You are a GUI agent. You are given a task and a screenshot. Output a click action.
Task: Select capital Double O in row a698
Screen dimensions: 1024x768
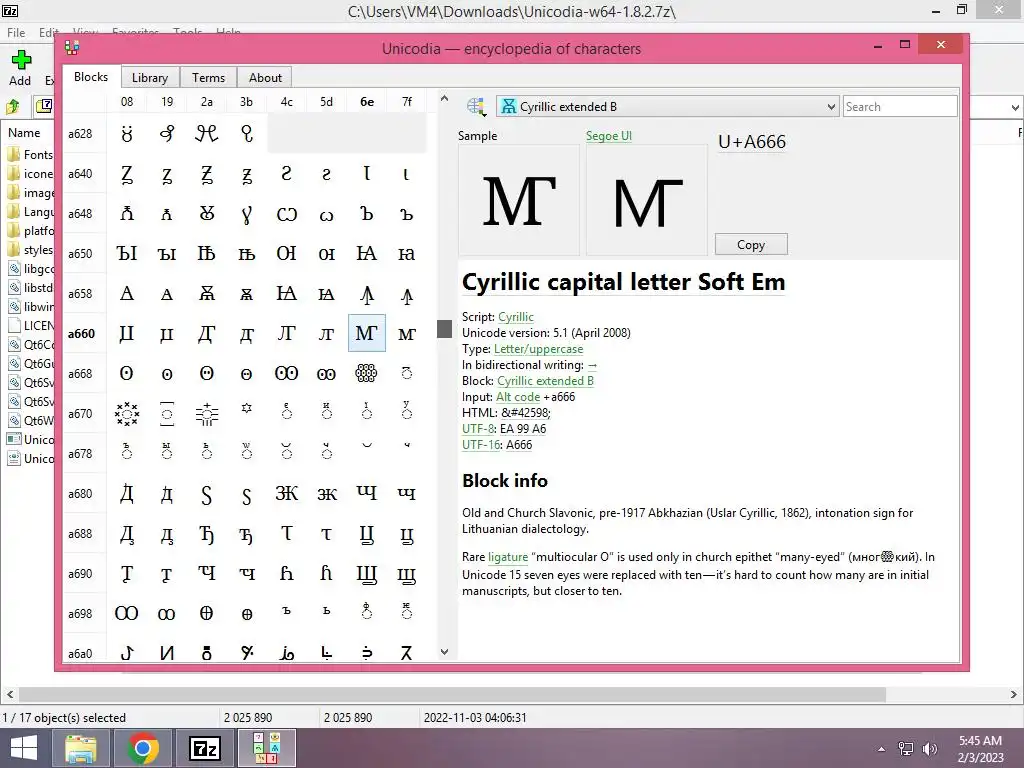click(127, 614)
